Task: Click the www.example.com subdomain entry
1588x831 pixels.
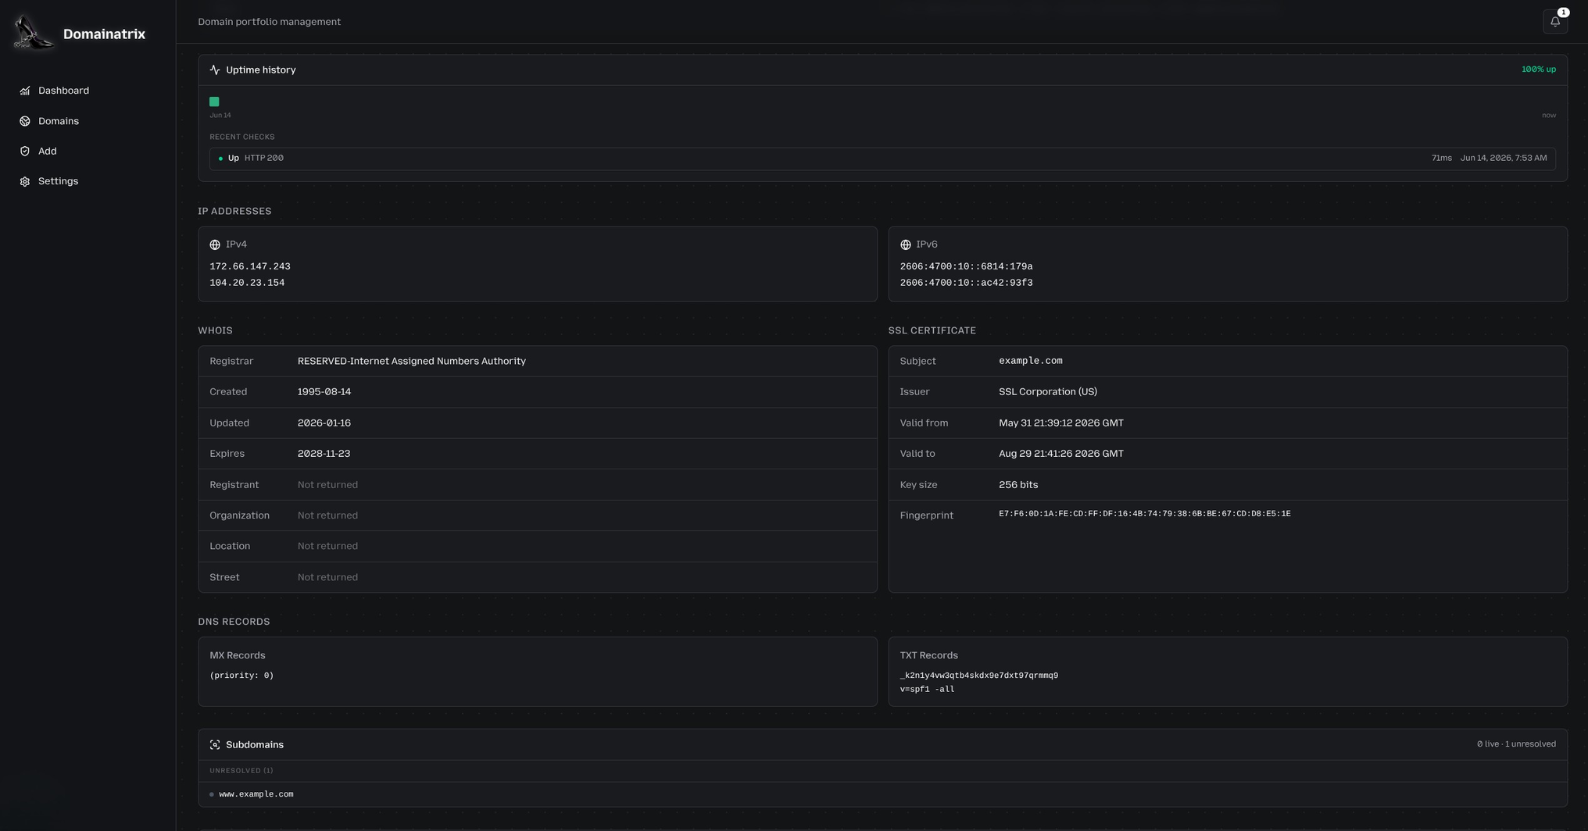Action: pyautogui.click(x=256, y=794)
